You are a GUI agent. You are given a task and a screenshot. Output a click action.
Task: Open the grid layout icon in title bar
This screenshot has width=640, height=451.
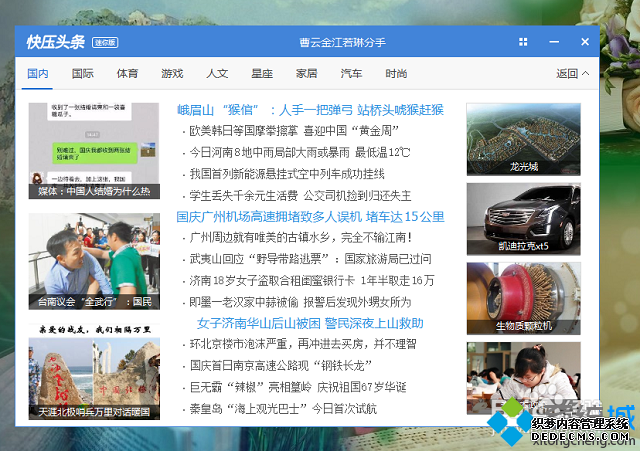click(x=523, y=42)
